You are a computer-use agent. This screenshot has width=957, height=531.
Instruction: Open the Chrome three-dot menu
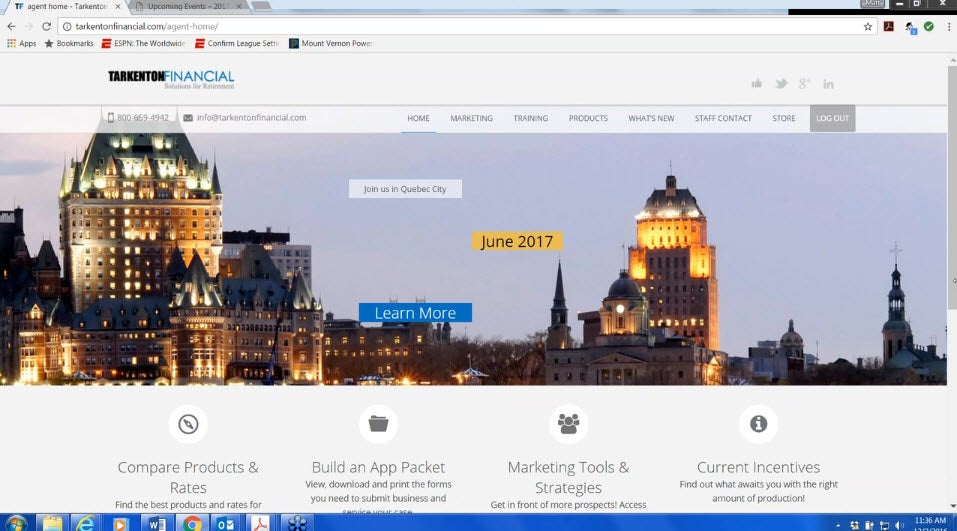[948, 26]
